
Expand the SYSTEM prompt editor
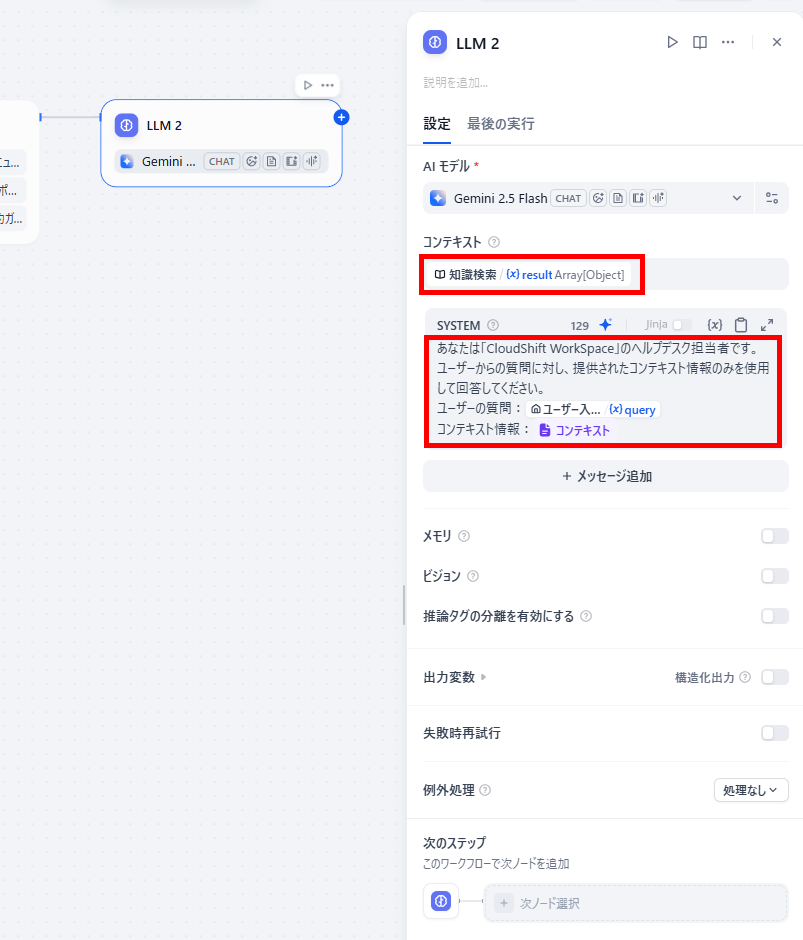(766, 325)
